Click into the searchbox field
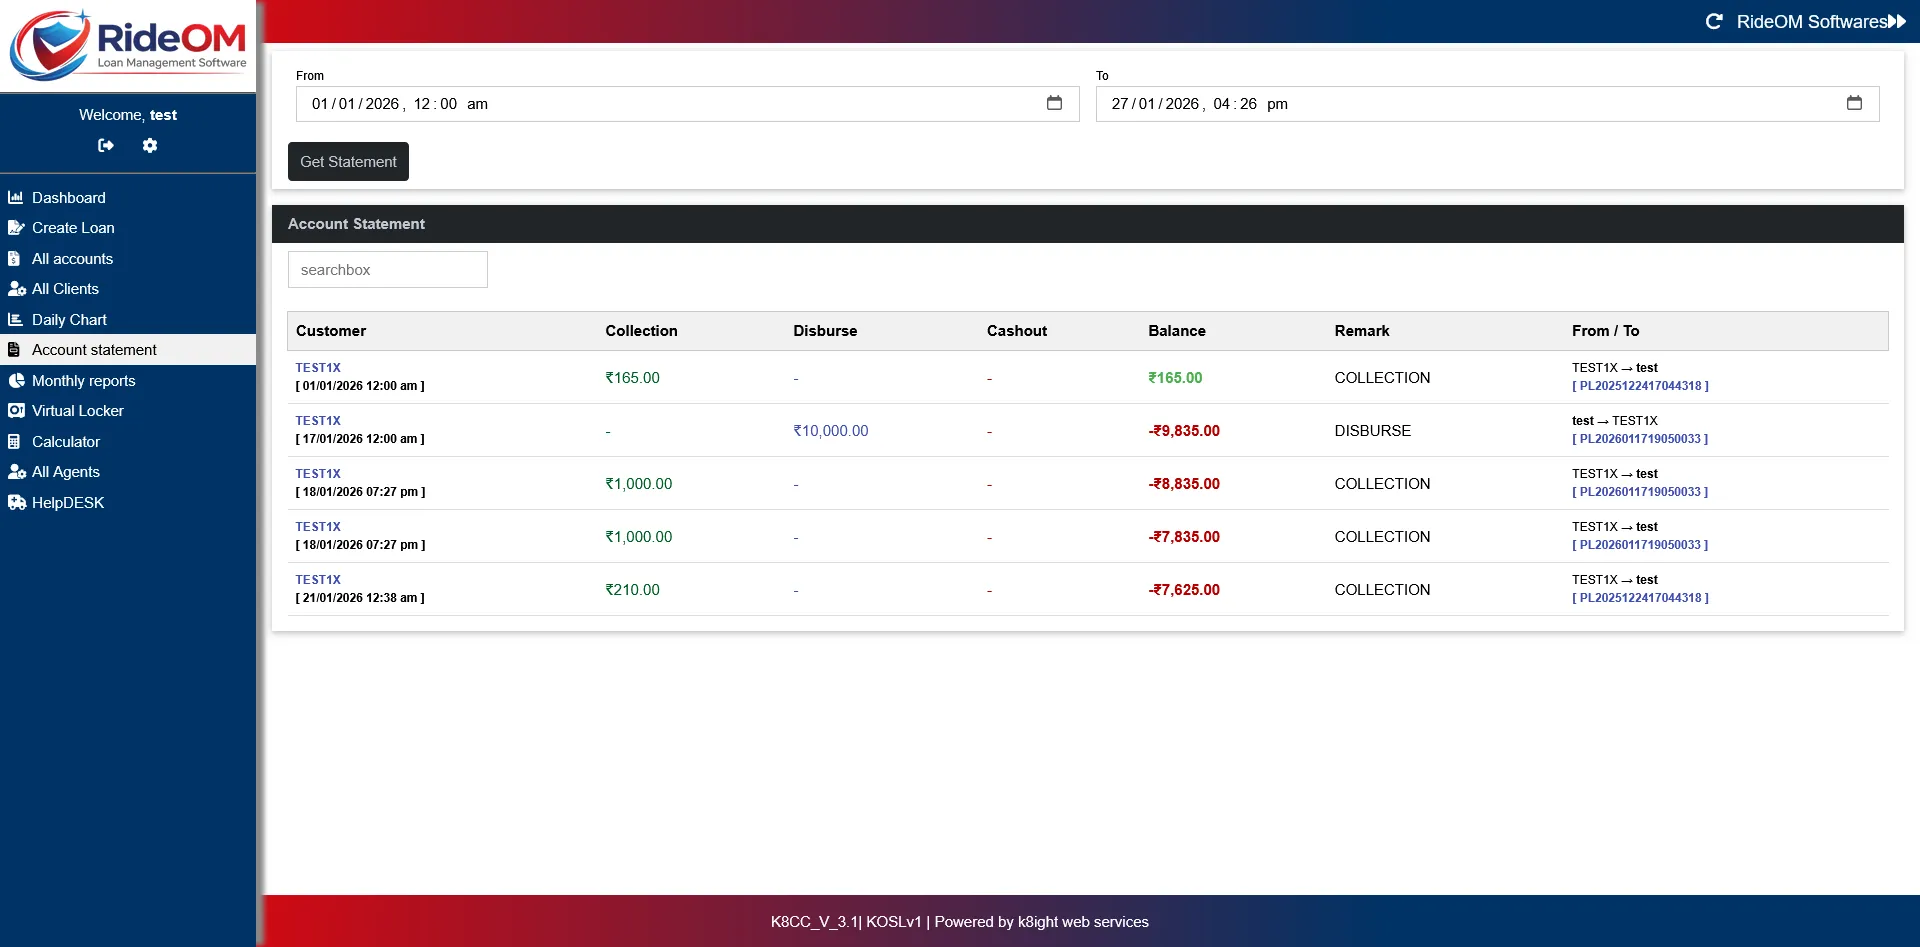 [387, 270]
